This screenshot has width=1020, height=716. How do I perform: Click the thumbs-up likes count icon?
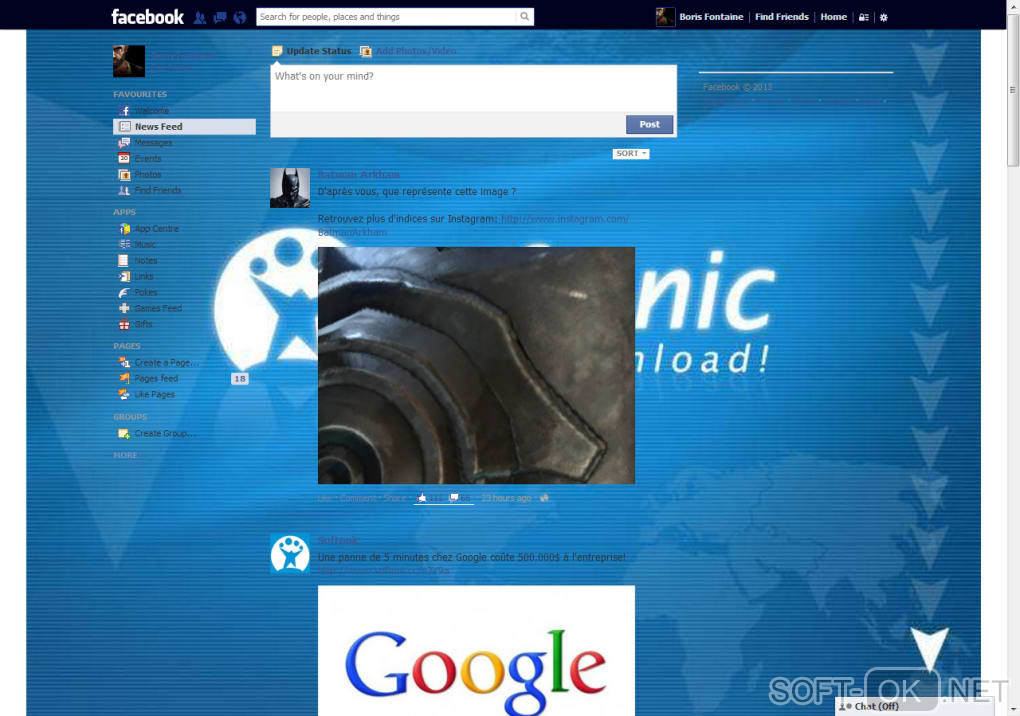click(x=422, y=498)
